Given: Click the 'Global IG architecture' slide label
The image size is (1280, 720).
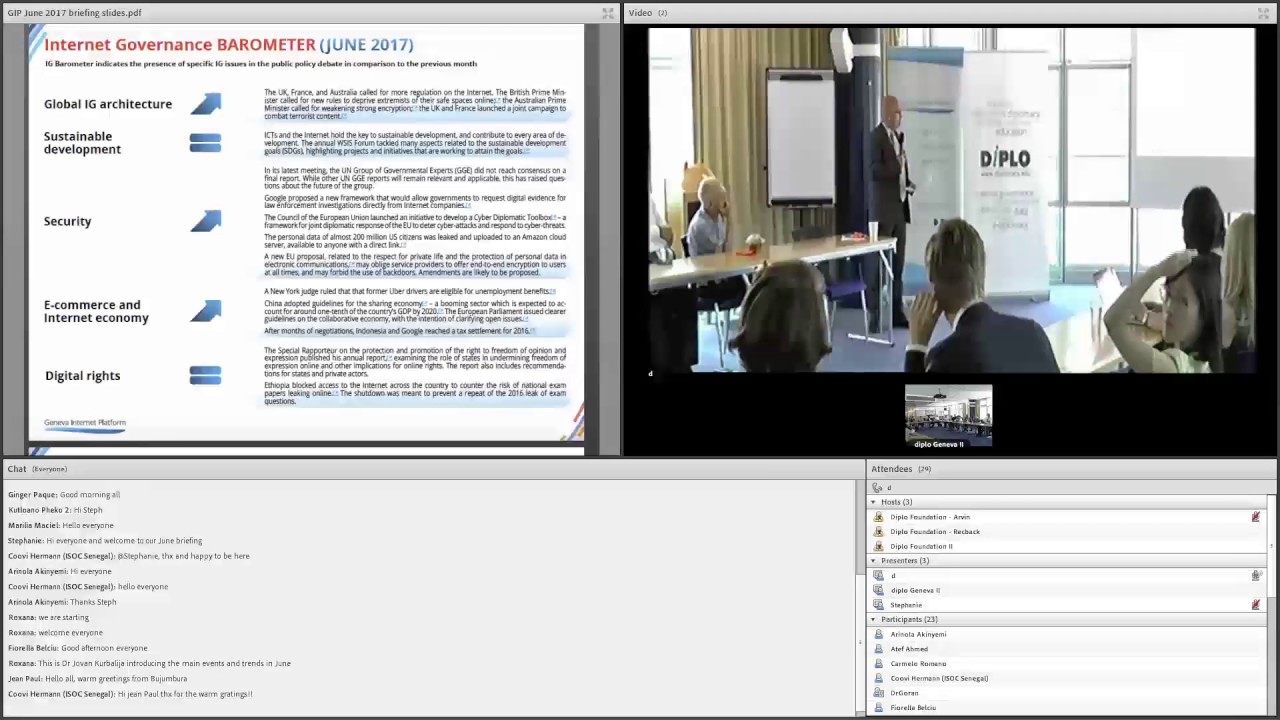Looking at the screenshot, I should pos(108,104).
